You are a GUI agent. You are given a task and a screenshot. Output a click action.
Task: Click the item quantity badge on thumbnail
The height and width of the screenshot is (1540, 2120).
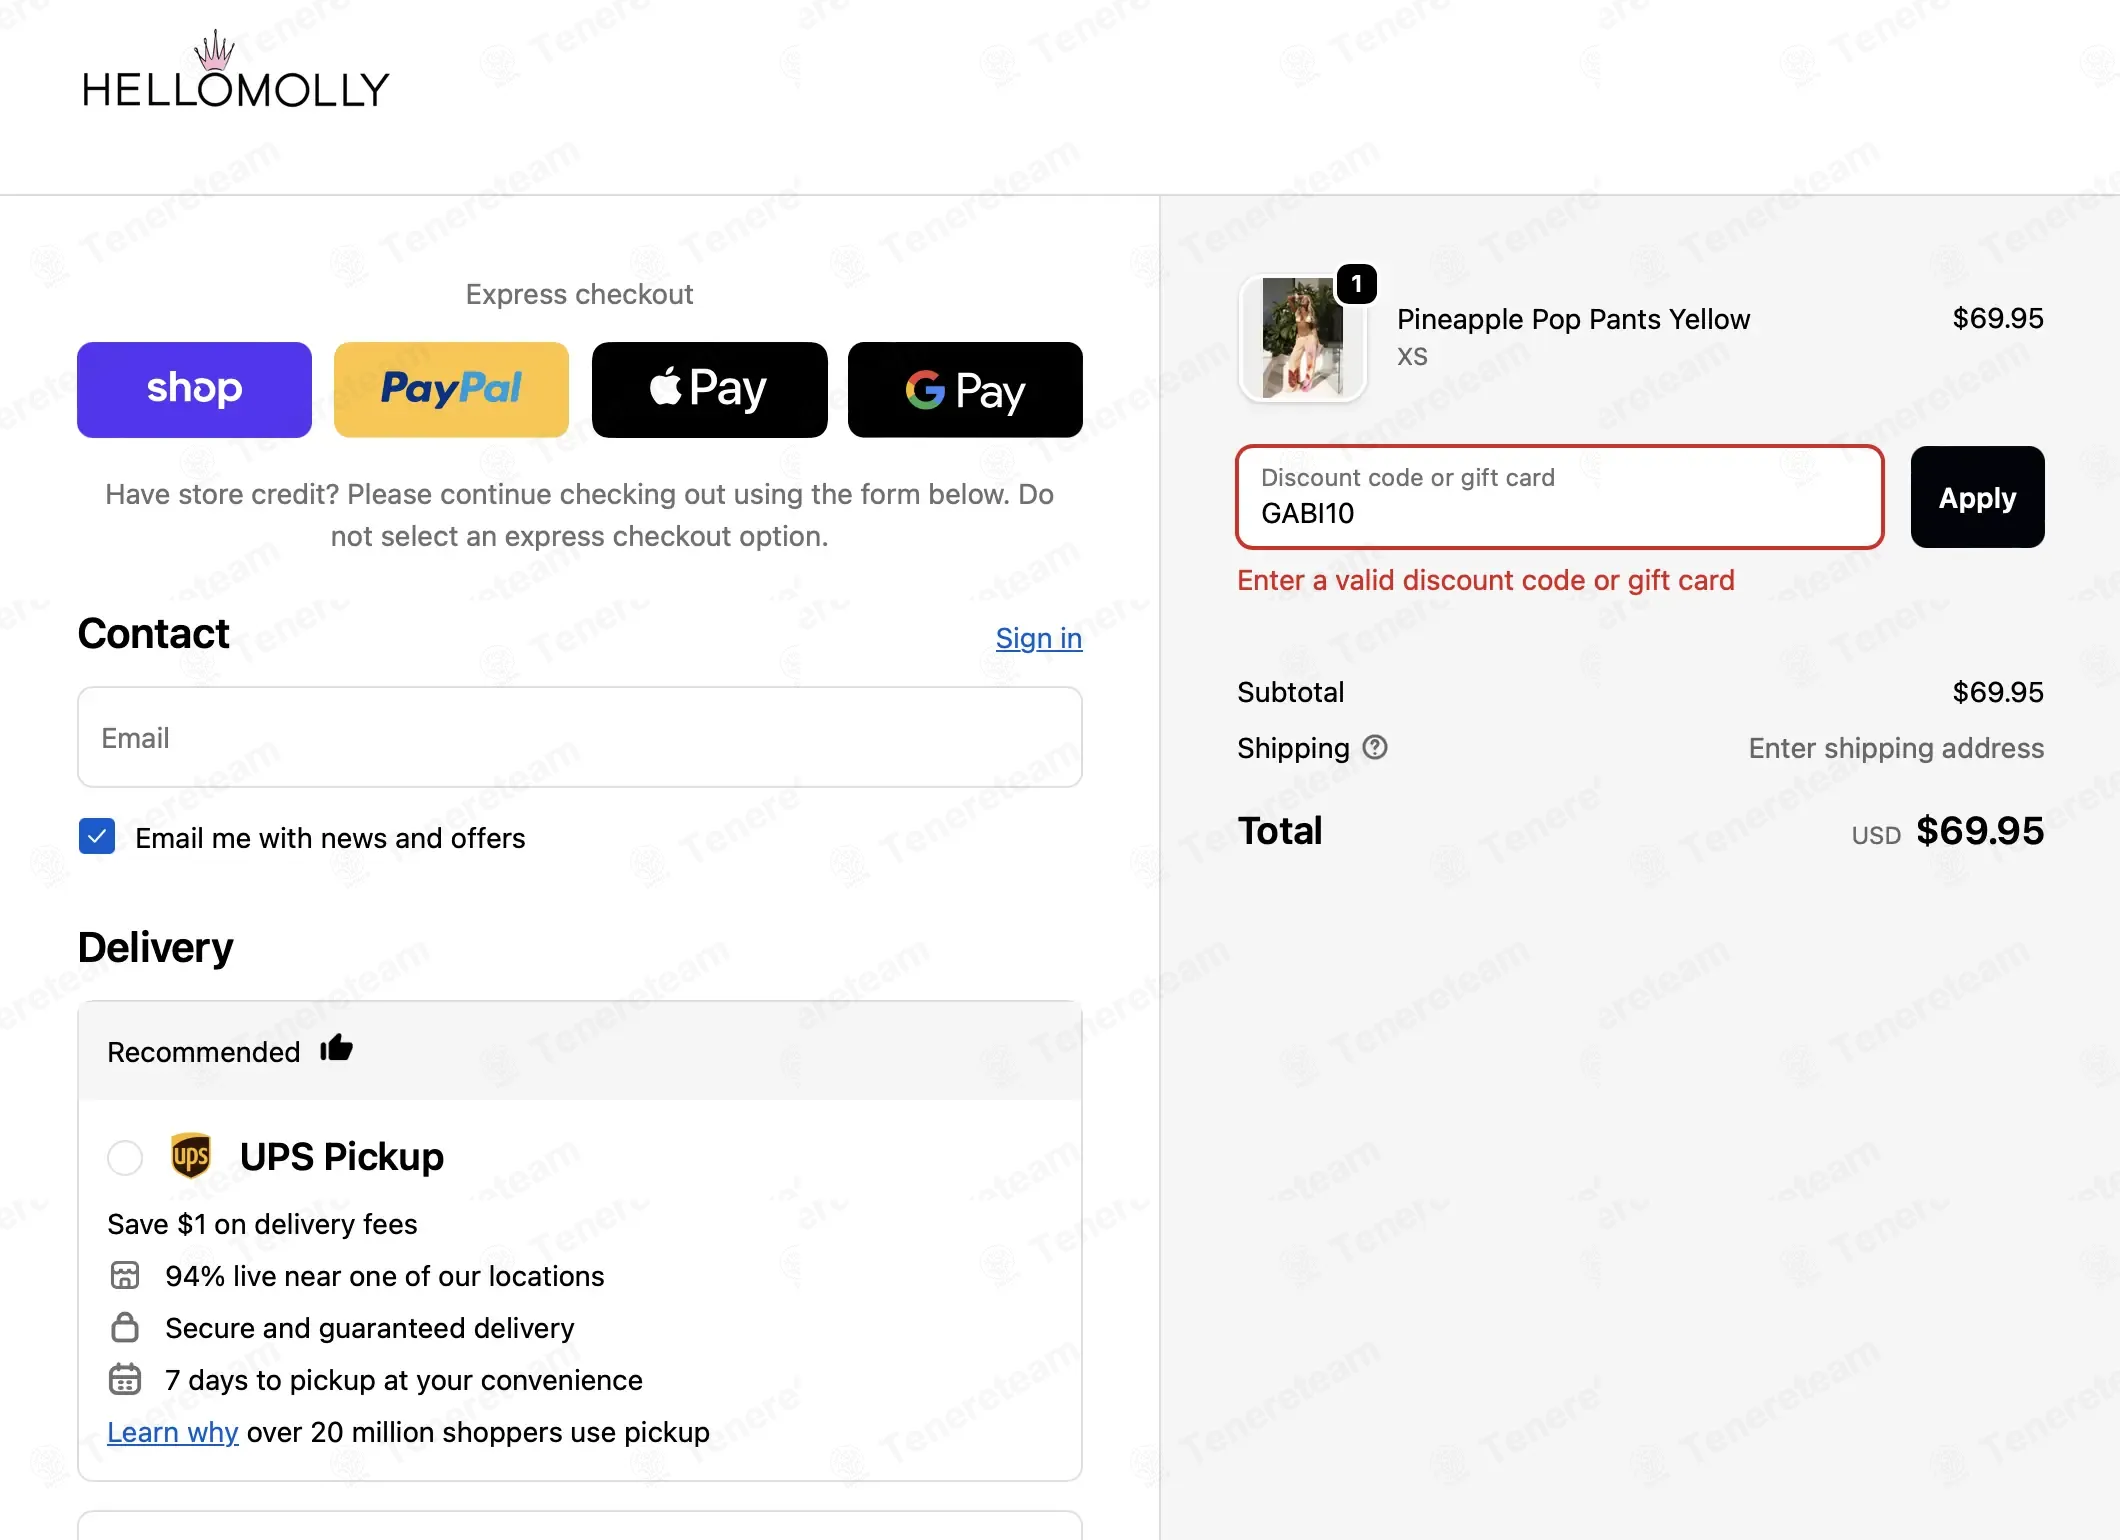pyautogui.click(x=1357, y=284)
